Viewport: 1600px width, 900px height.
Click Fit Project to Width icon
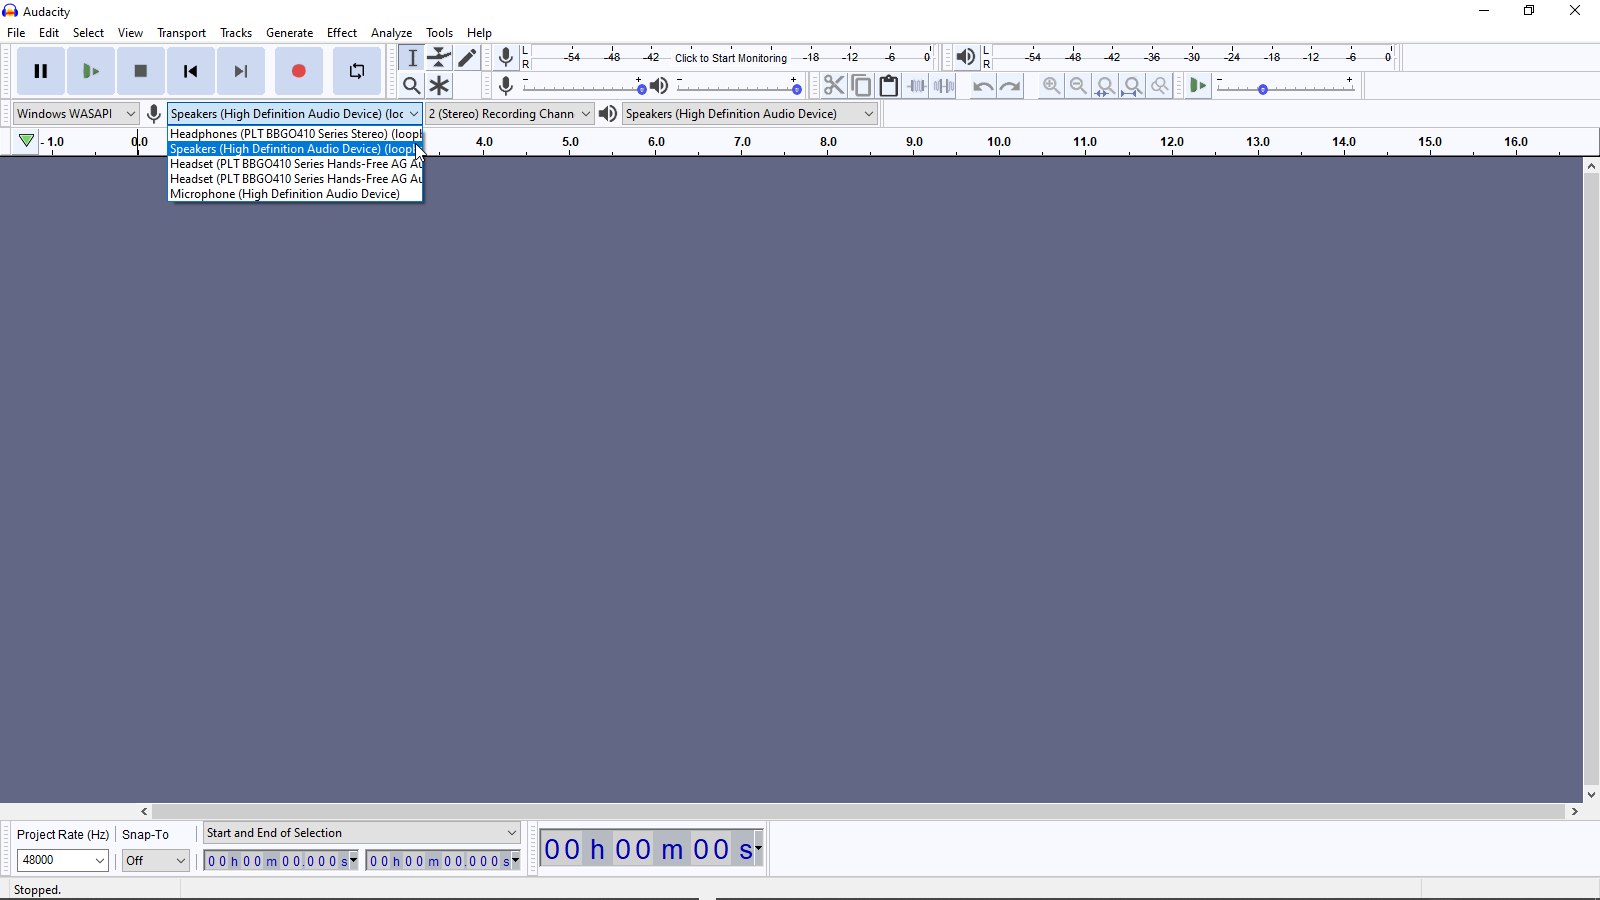(x=1132, y=86)
